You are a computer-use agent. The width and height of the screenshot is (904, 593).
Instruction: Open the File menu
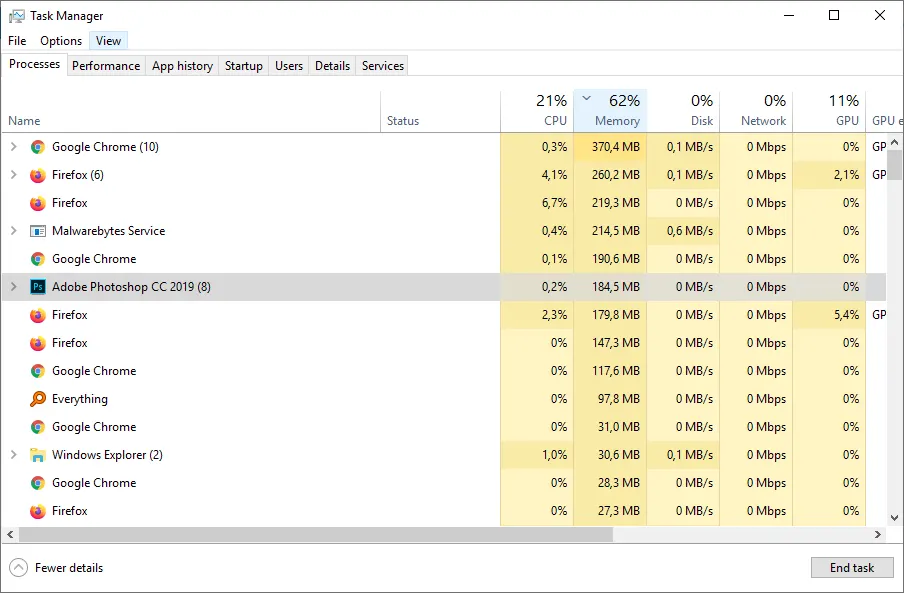(x=17, y=41)
